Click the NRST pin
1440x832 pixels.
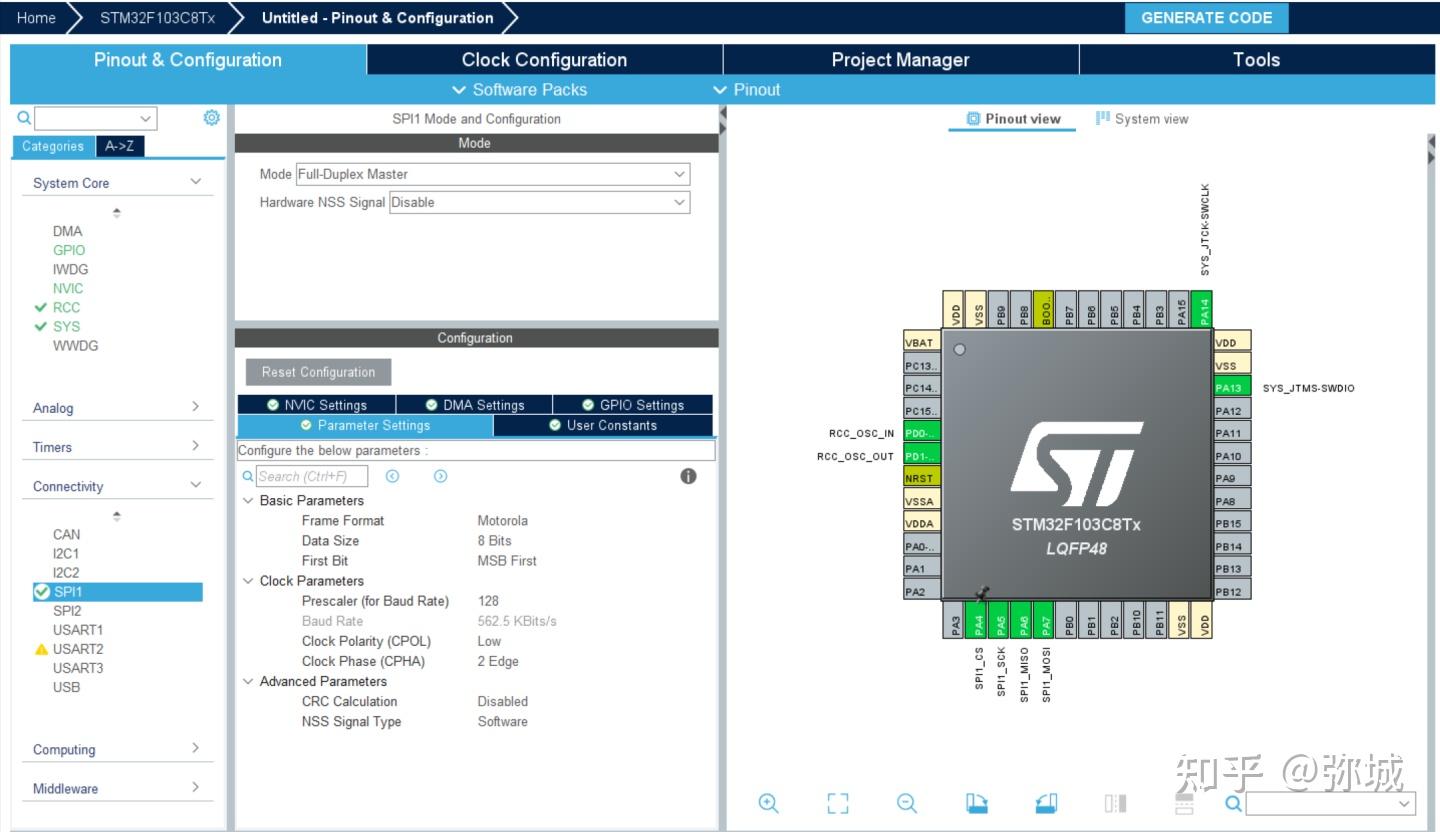point(922,478)
